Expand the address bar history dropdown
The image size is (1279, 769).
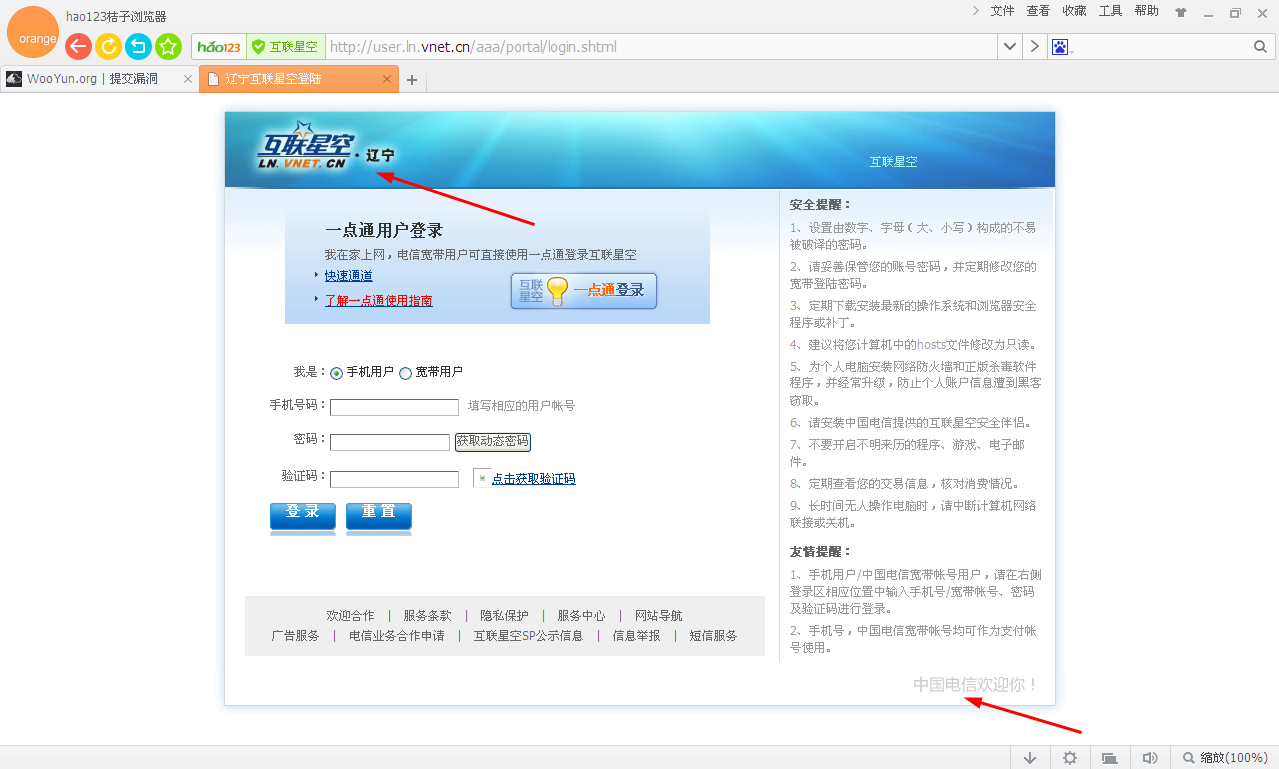tap(1010, 47)
